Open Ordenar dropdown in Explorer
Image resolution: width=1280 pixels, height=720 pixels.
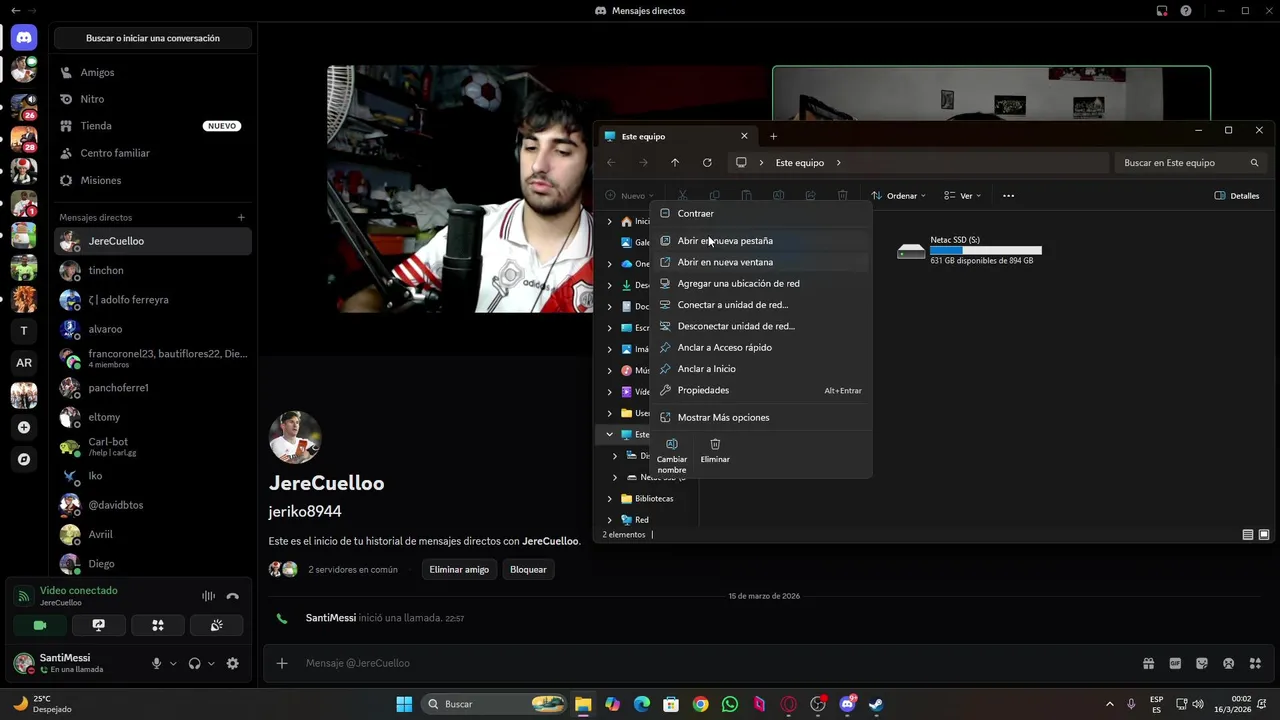(x=899, y=196)
